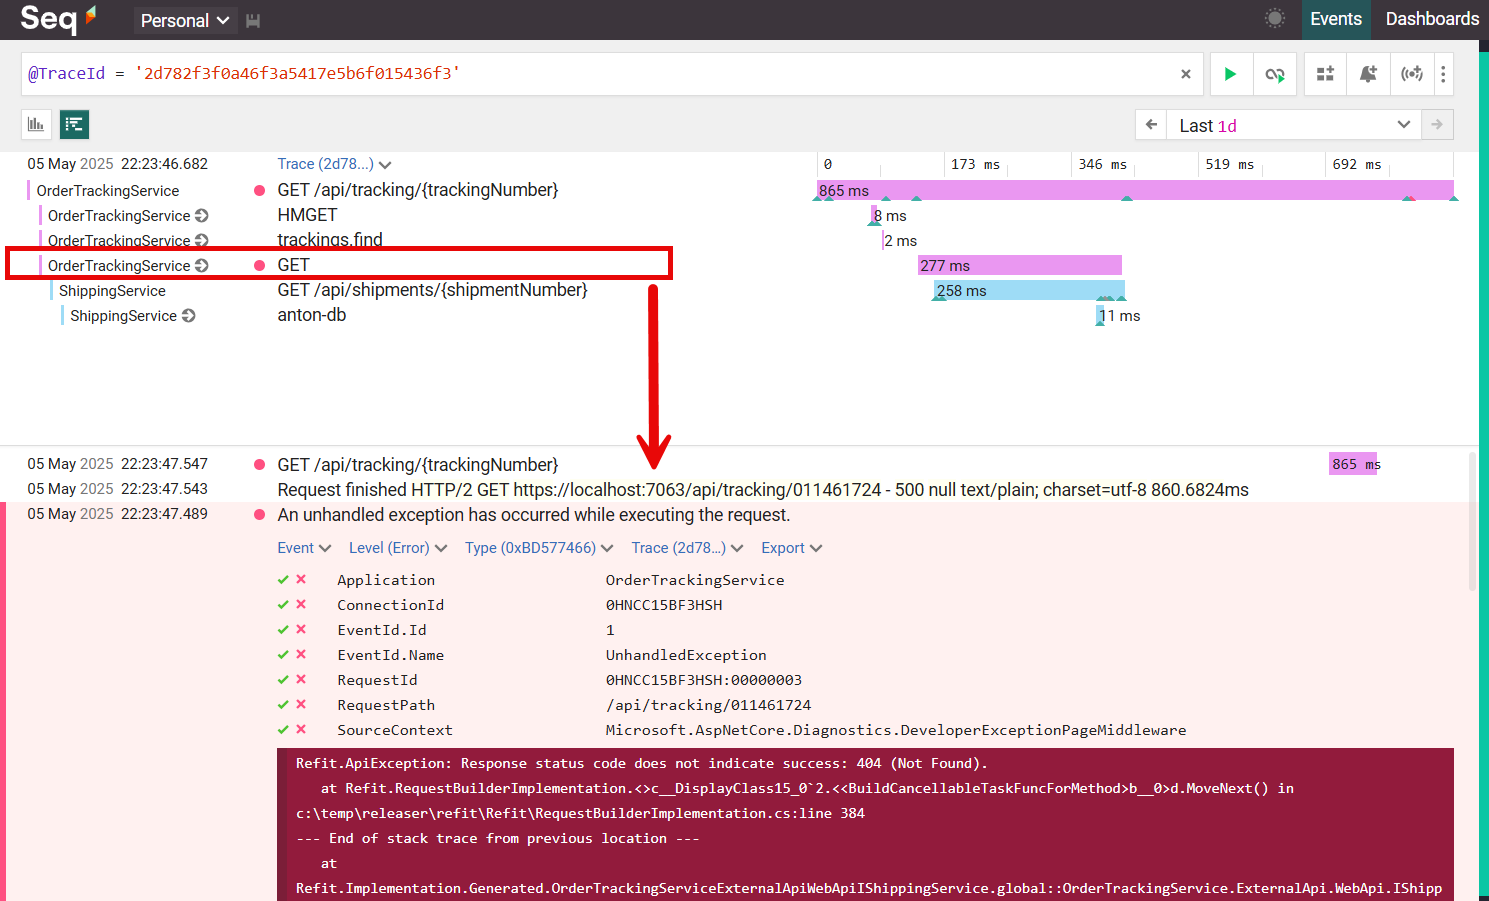The width and height of the screenshot is (1489, 901).
Task: Exclude Application property with red X
Action: pos(301,580)
